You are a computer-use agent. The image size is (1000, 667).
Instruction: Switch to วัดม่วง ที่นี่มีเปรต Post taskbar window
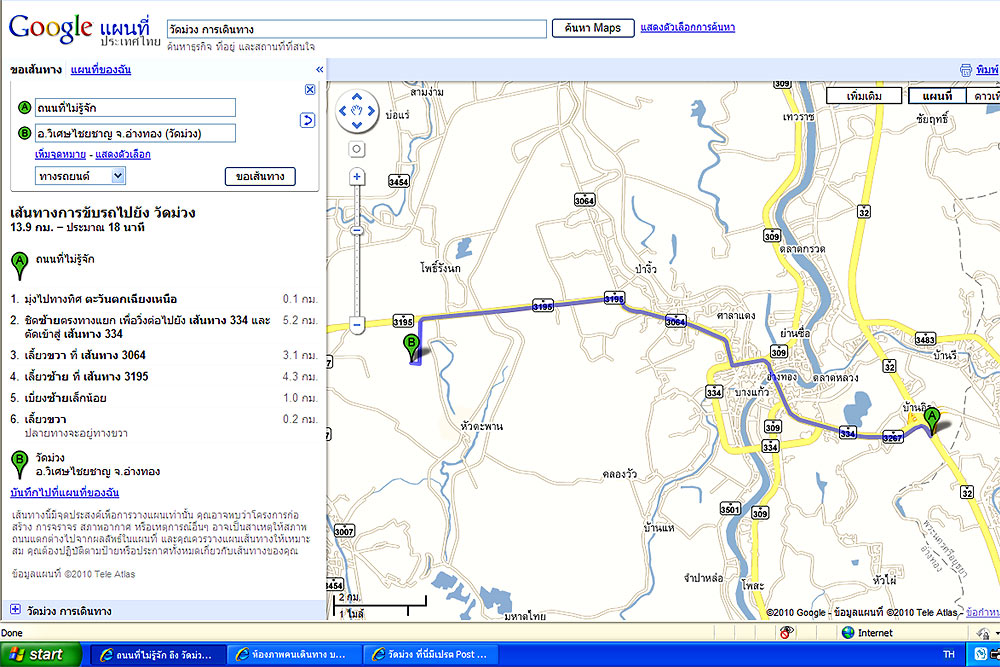point(430,654)
